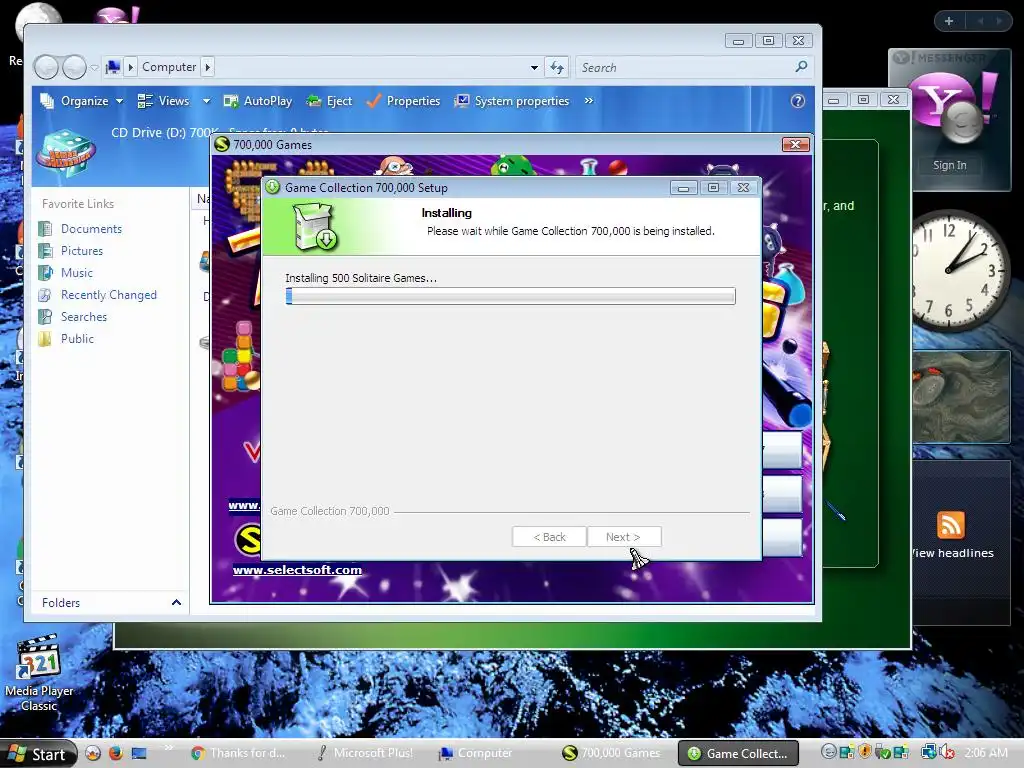Open the Start menu
The image size is (1024, 768).
click(38, 754)
